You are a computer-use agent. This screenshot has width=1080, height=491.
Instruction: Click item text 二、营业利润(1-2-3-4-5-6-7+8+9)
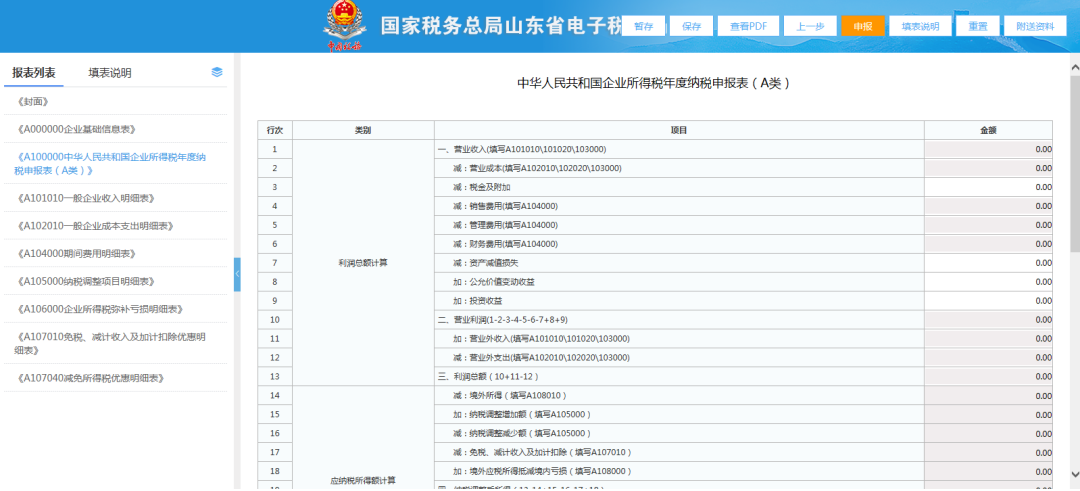click(x=503, y=320)
